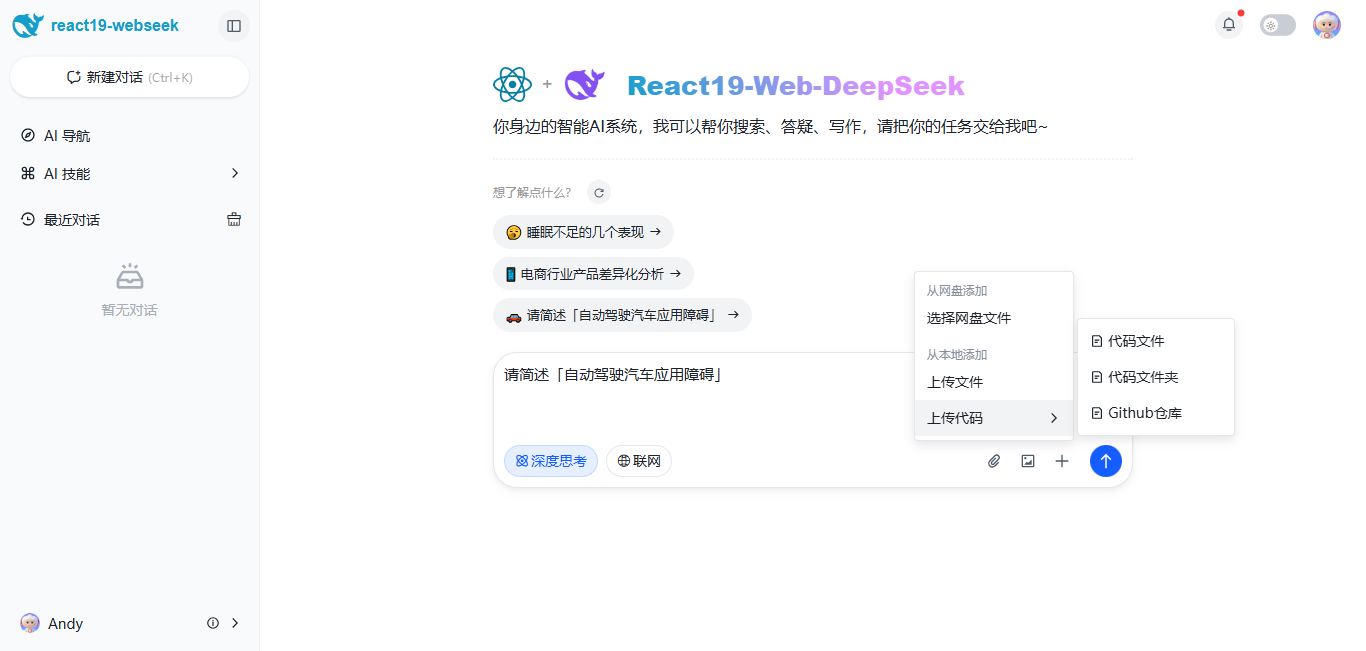Click the 暂无对话 text
The image size is (1366, 651).
coord(129,310)
